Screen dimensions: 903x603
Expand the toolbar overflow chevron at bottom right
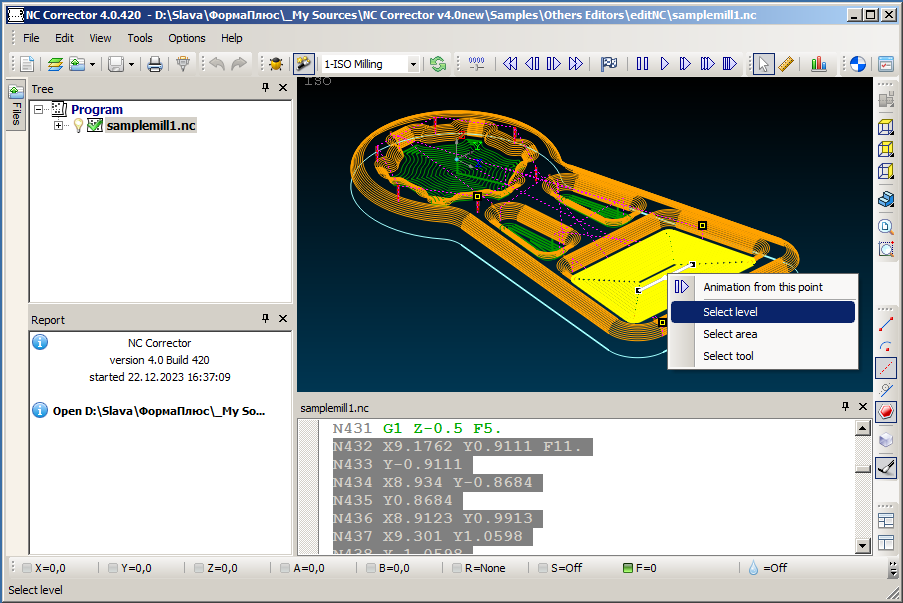(893, 568)
